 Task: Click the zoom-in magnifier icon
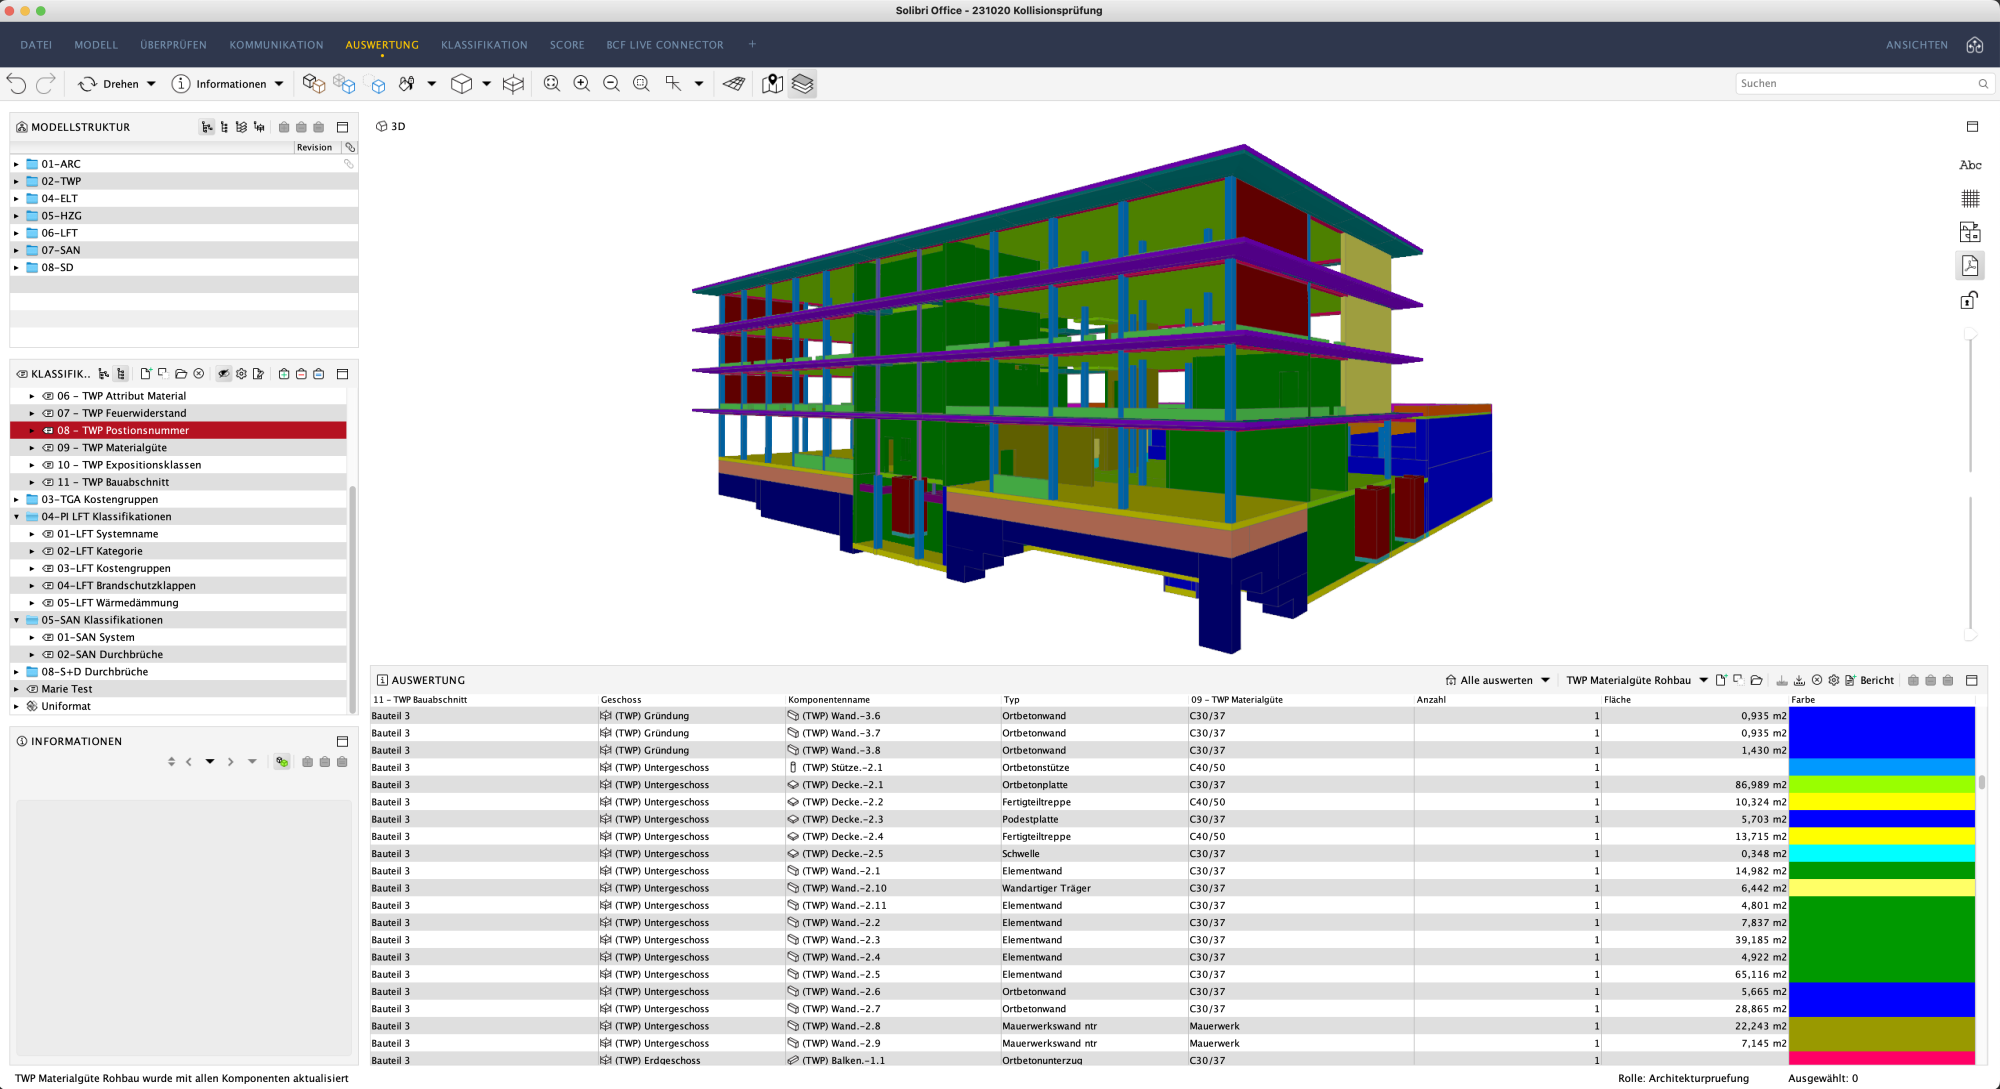tap(581, 84)
